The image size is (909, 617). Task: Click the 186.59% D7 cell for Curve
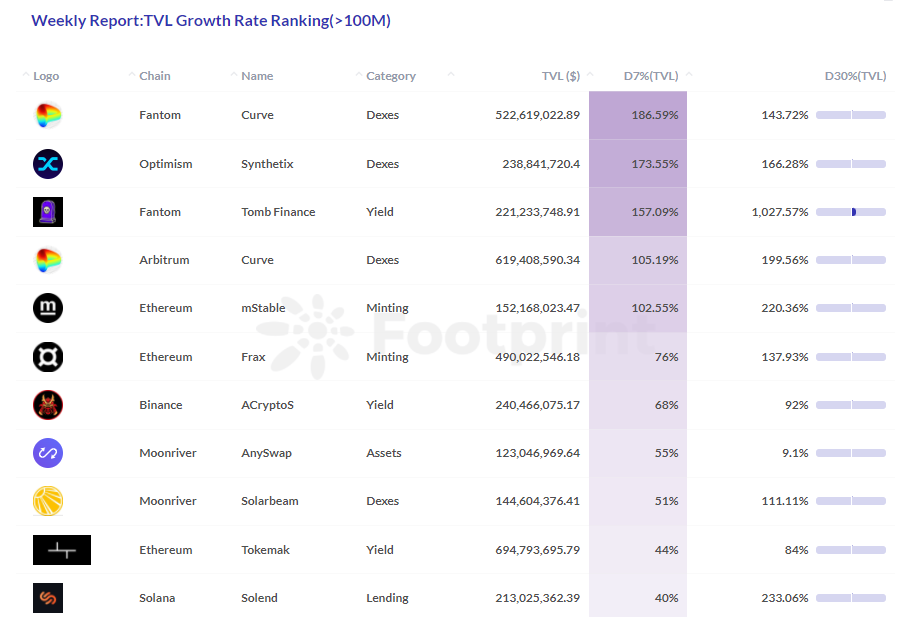[654, 116]
